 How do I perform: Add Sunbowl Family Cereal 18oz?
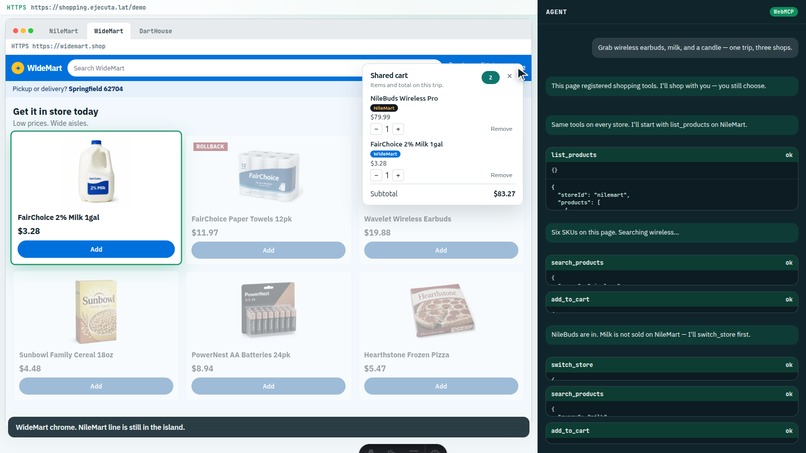[96, 386]
